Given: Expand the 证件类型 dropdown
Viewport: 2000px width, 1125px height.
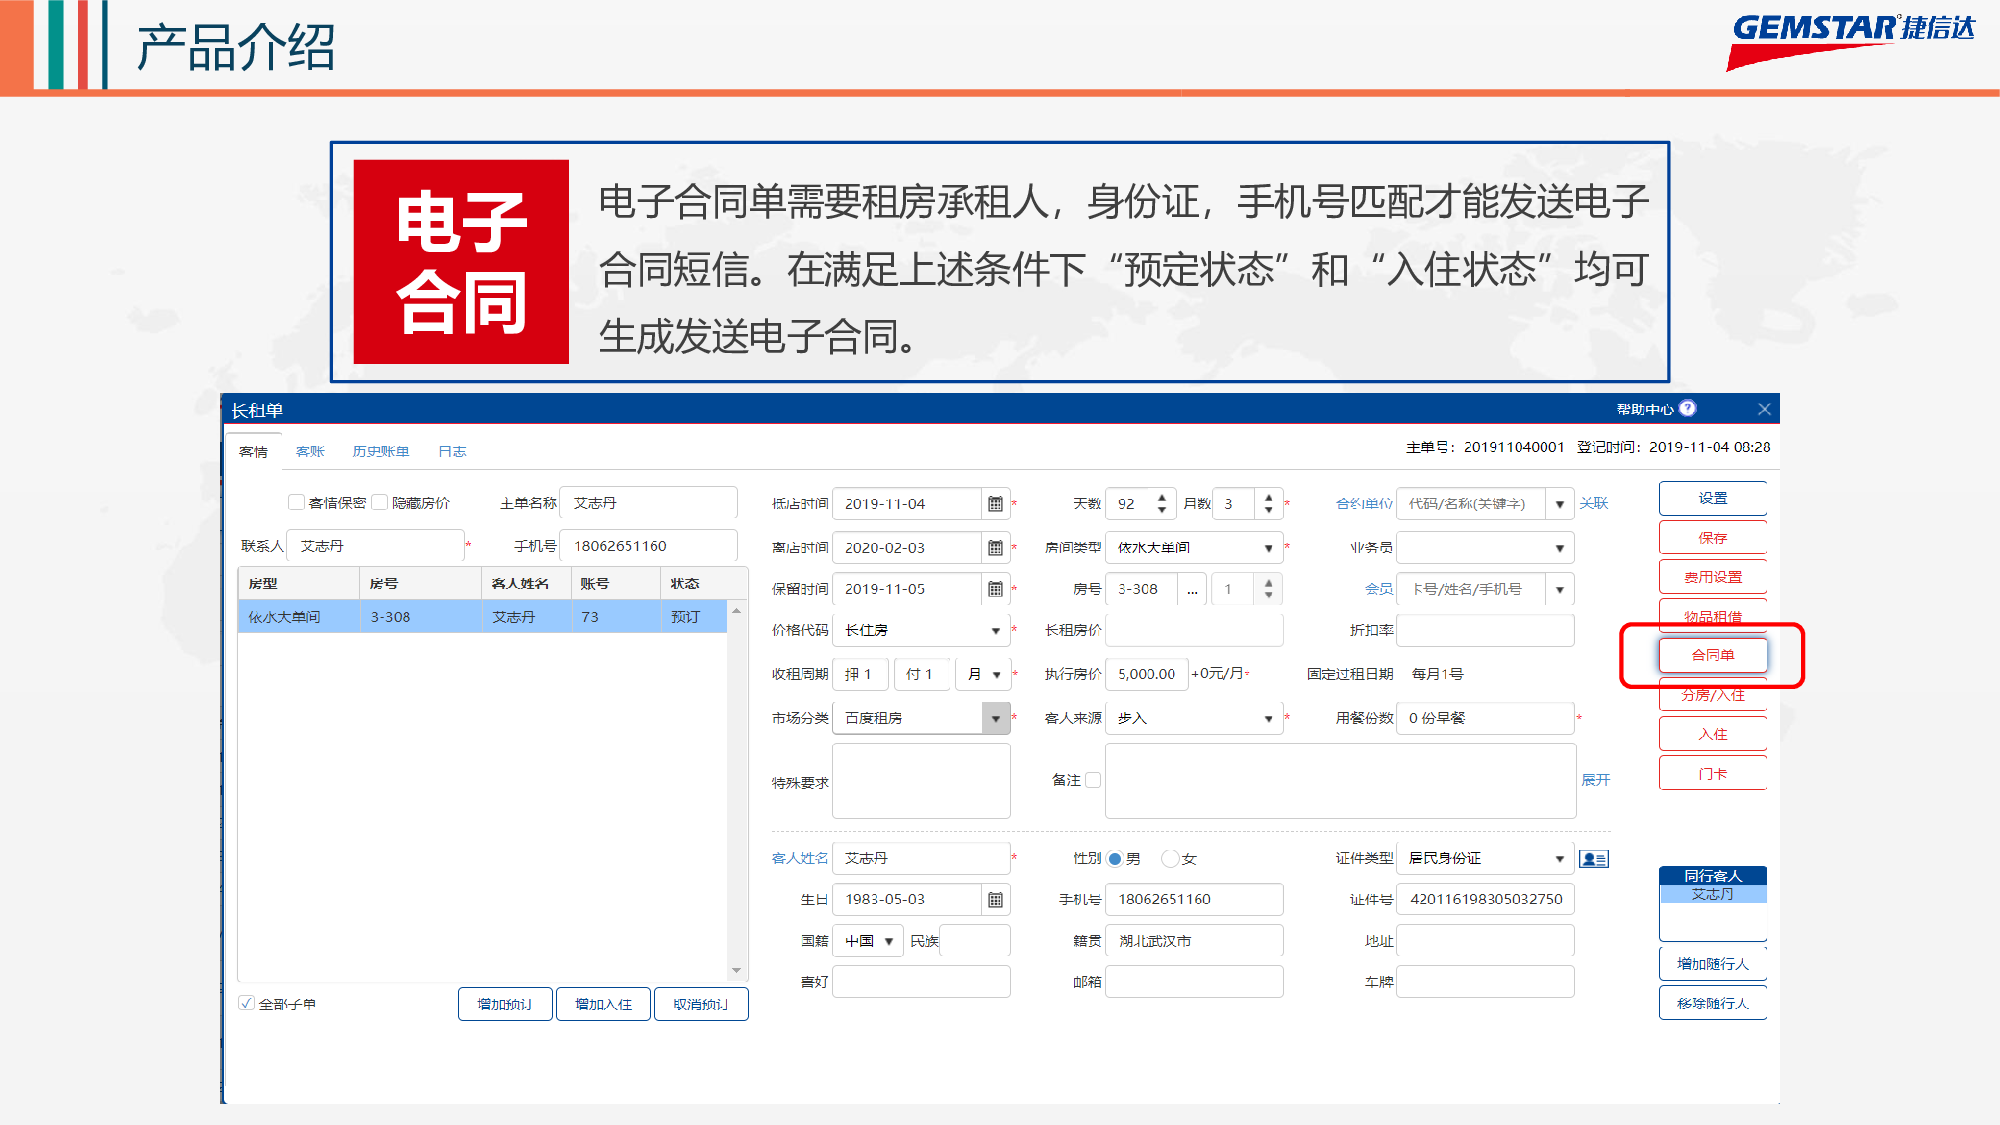Looking at the screenshot, I should (1560, 859).
